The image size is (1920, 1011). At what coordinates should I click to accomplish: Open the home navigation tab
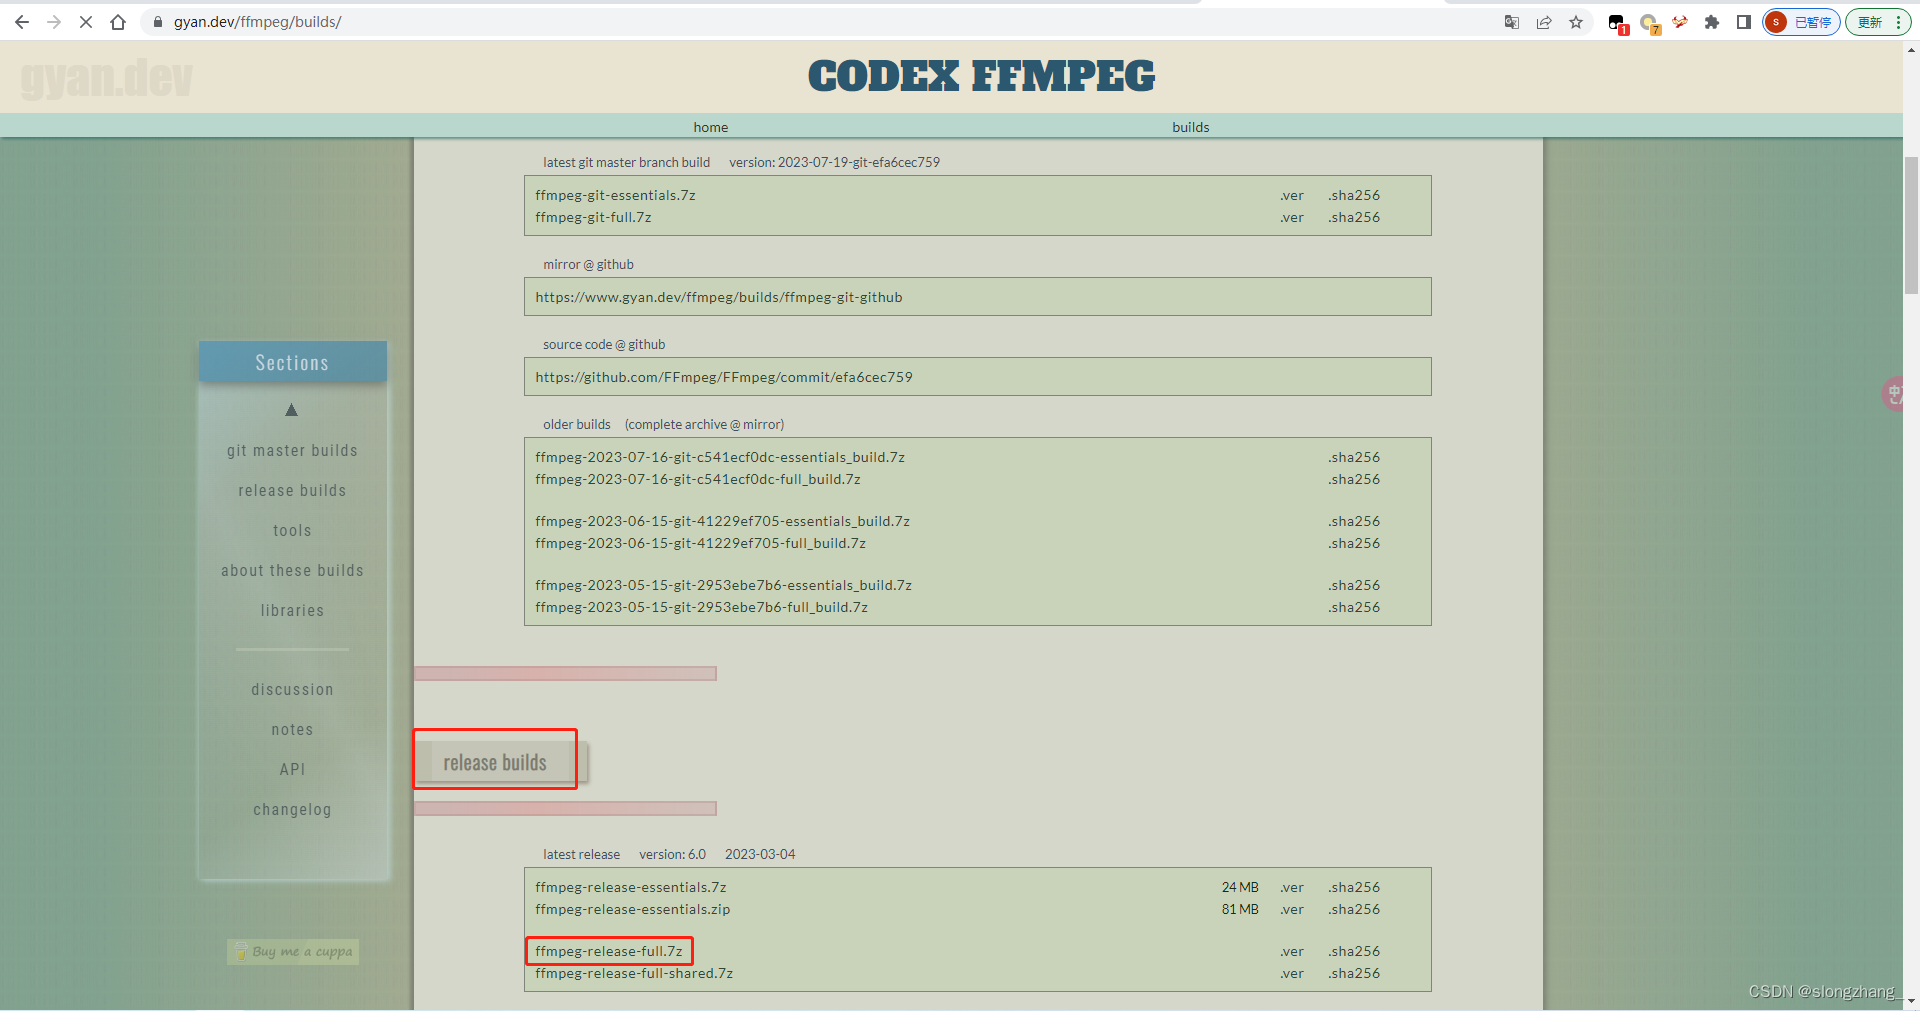point(711,127)
